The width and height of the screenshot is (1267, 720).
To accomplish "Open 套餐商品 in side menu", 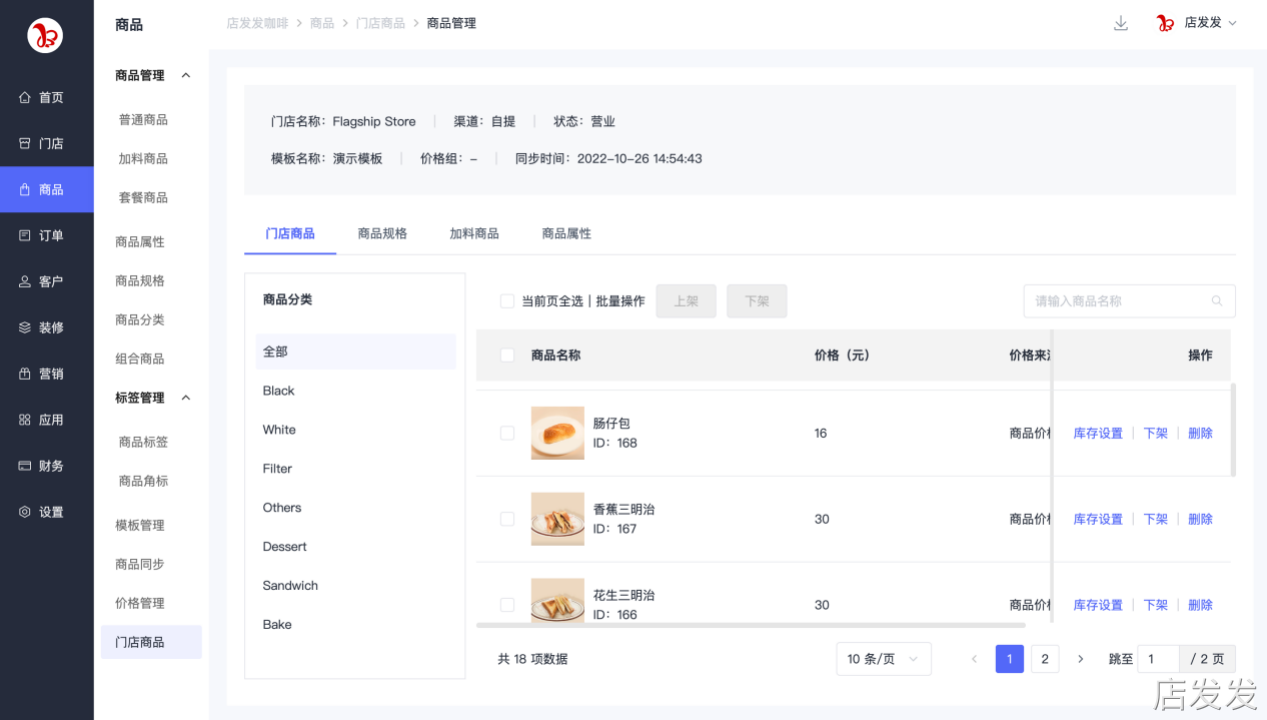I will tap(143, 197).
